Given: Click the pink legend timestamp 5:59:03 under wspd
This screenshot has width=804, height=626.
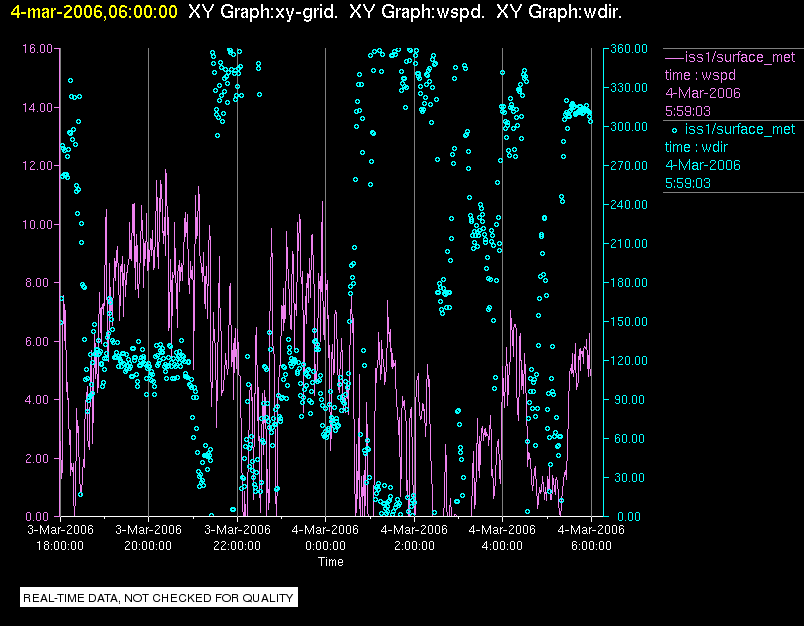Looking at the screenshot, I should 688,111.
